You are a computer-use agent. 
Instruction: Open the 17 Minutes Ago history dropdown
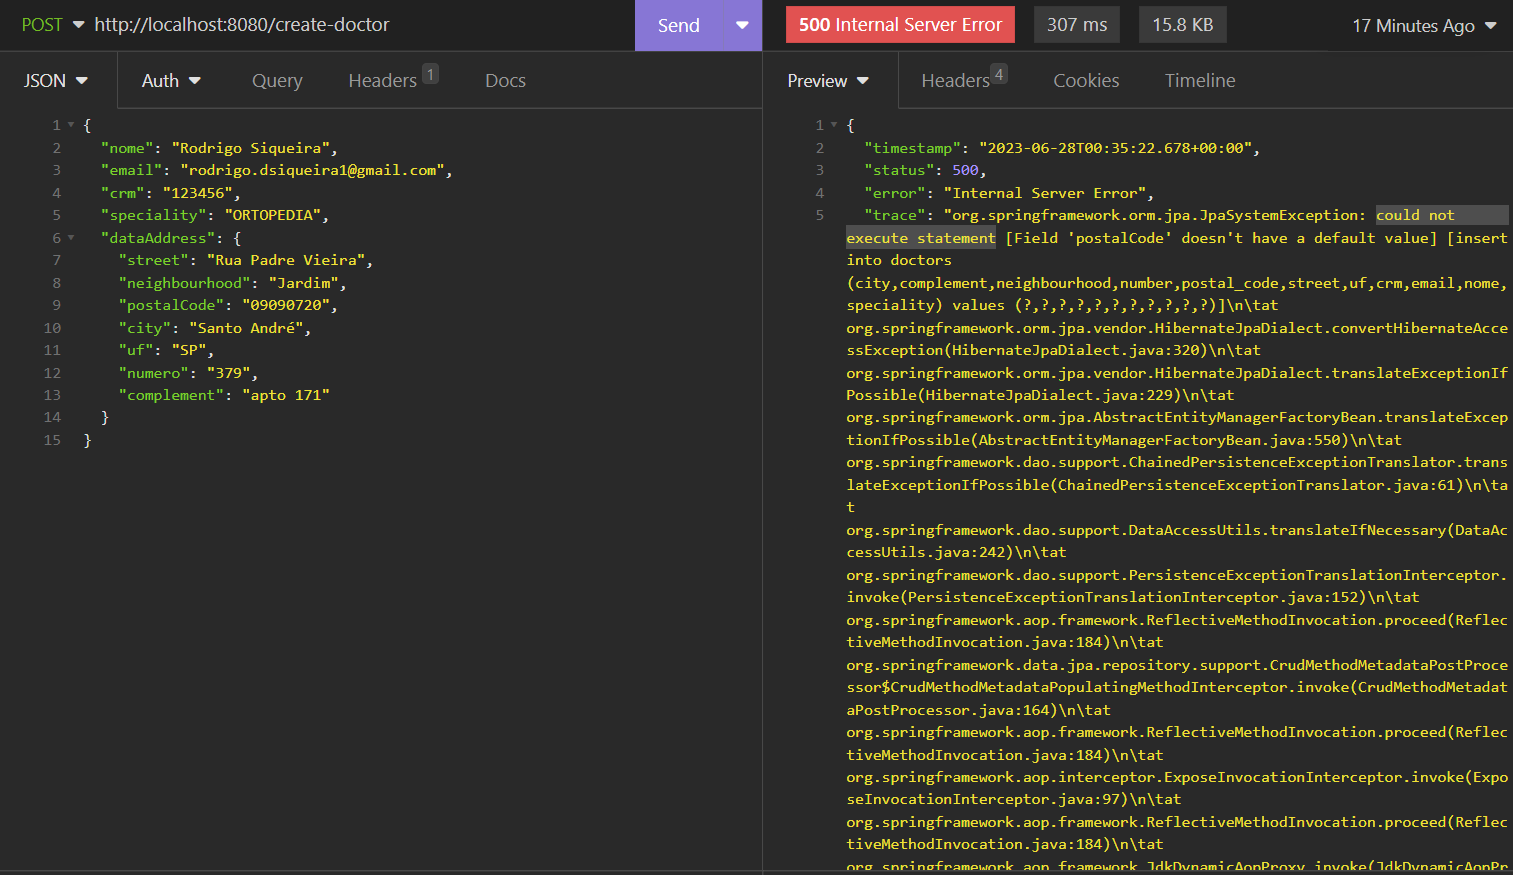click(1424, 26)
